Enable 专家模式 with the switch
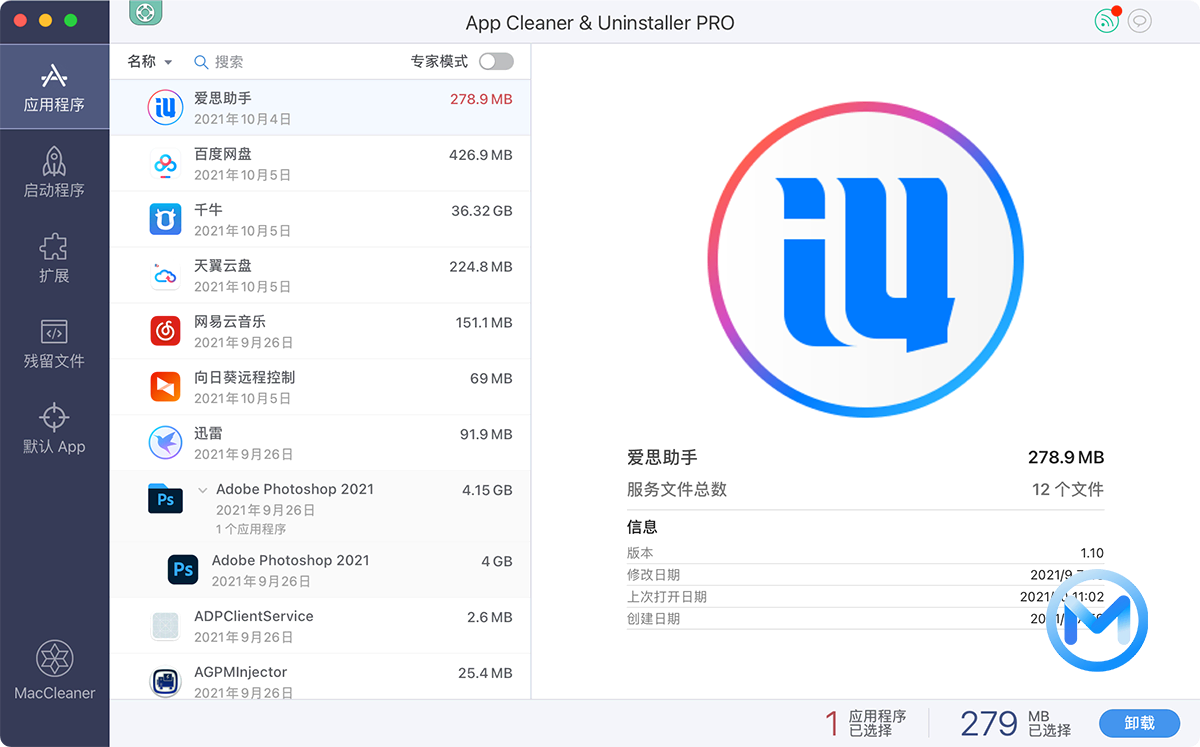 pyautogui.click(x=496, y=61)
